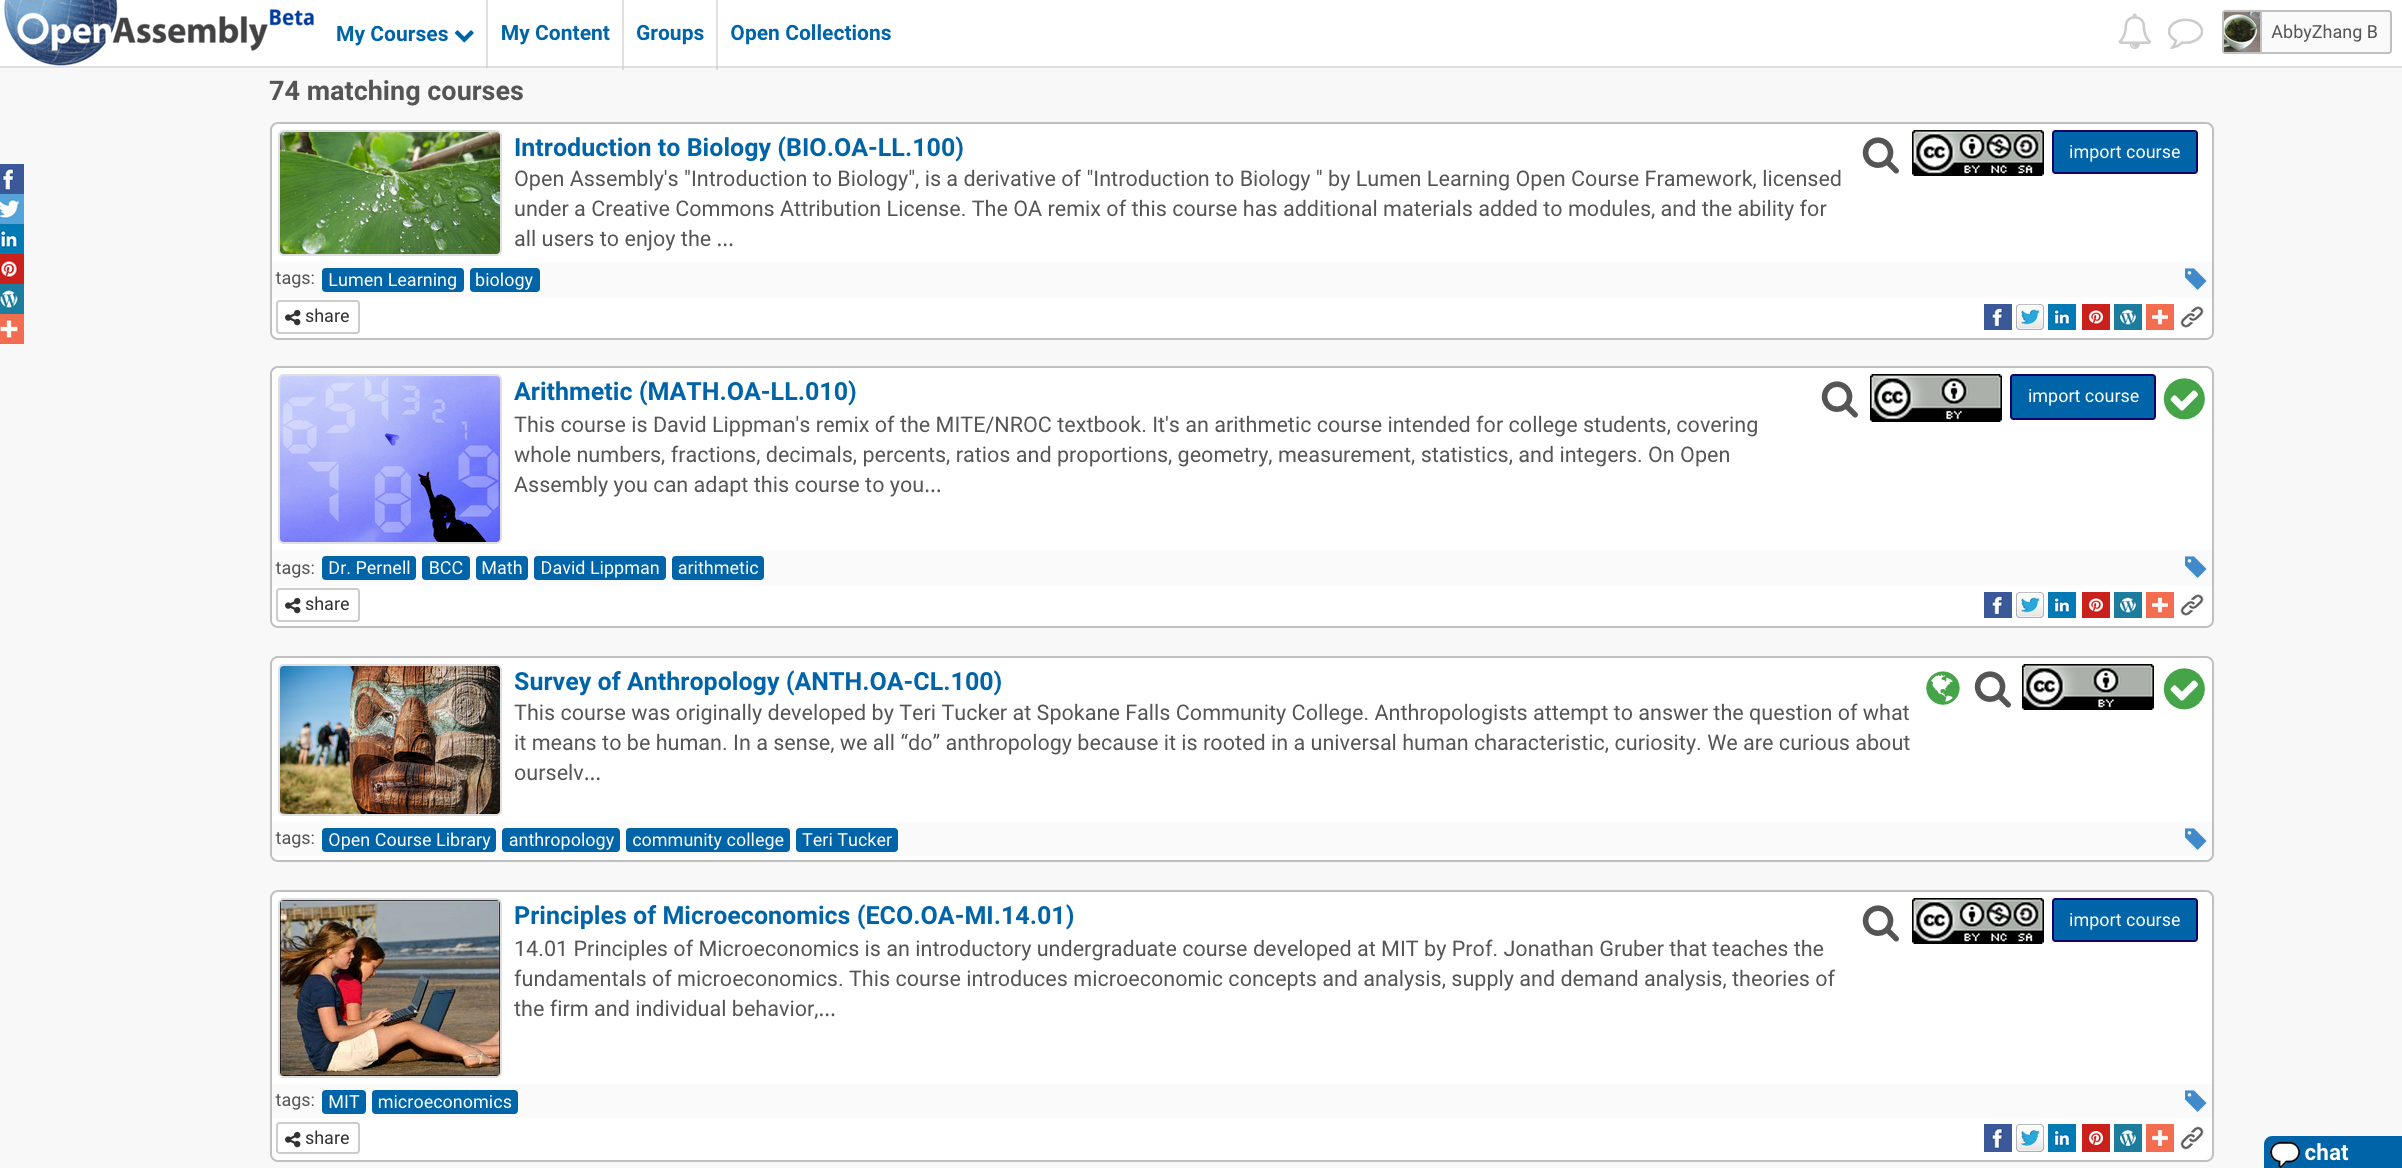Filter by the Dr. Pernell tag

pyautogui.click(x=369, y=568)
